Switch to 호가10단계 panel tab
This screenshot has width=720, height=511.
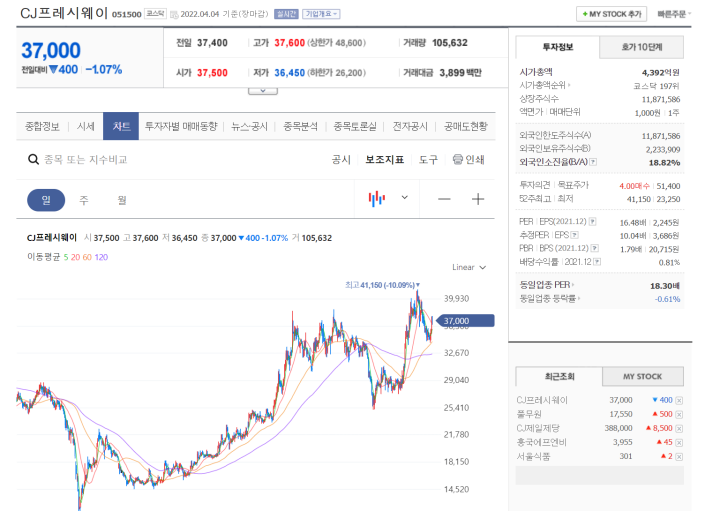point(641,47)
